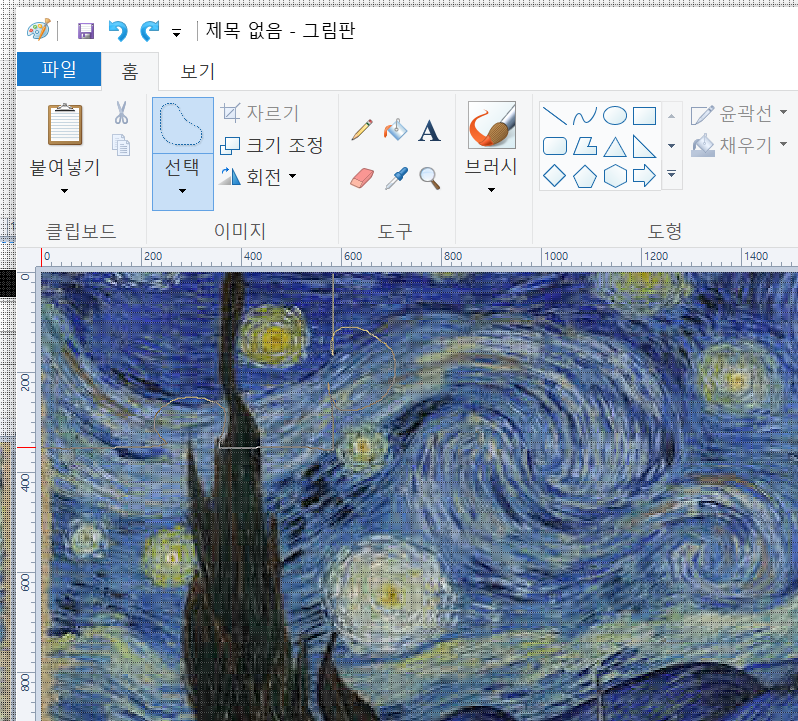The image size is (798, 721).
Task: Expand the 선택 options dropdown
Action: pos(182,182)
